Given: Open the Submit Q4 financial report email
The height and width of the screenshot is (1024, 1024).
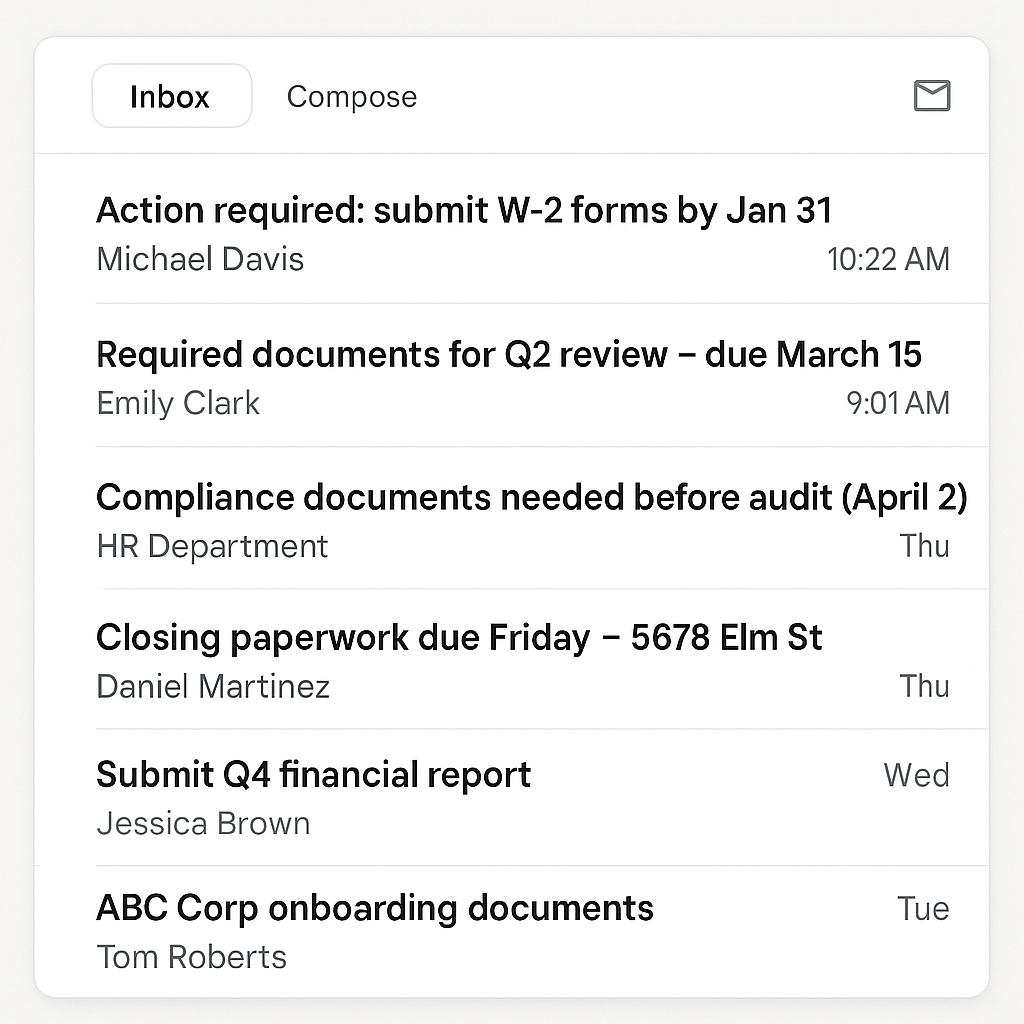Looking at the screenshot, I should tap(313, 775).
